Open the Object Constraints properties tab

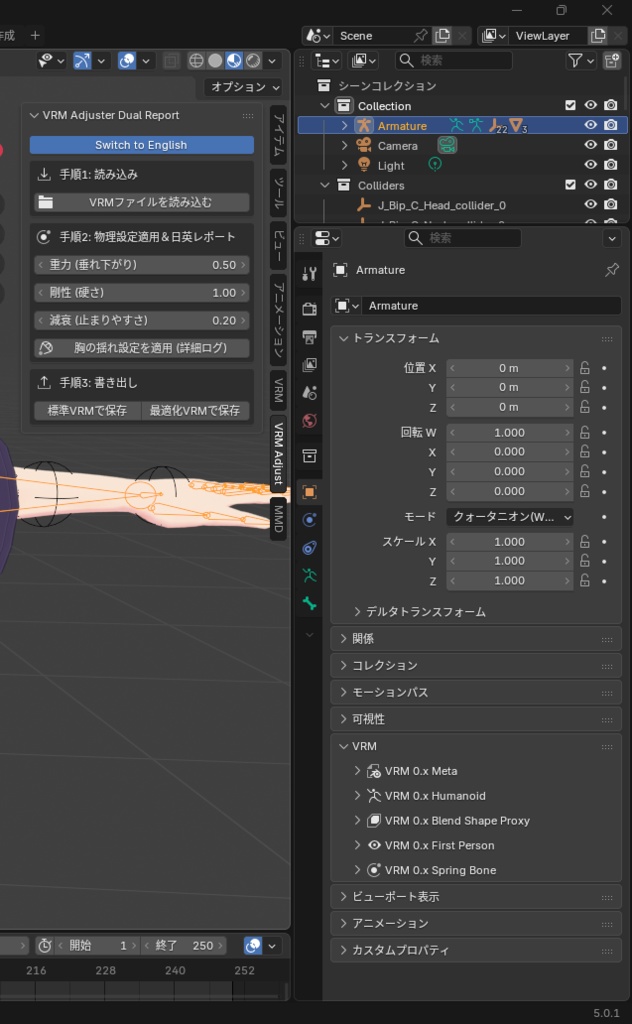(309, 547)
